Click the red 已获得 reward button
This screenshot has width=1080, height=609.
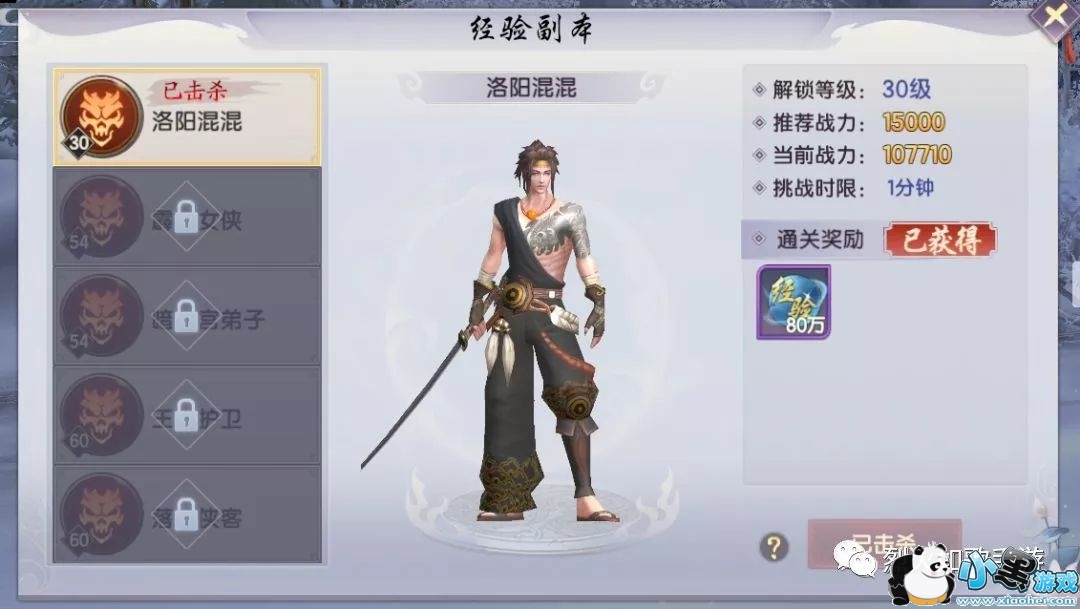click(x=940, y=240)
